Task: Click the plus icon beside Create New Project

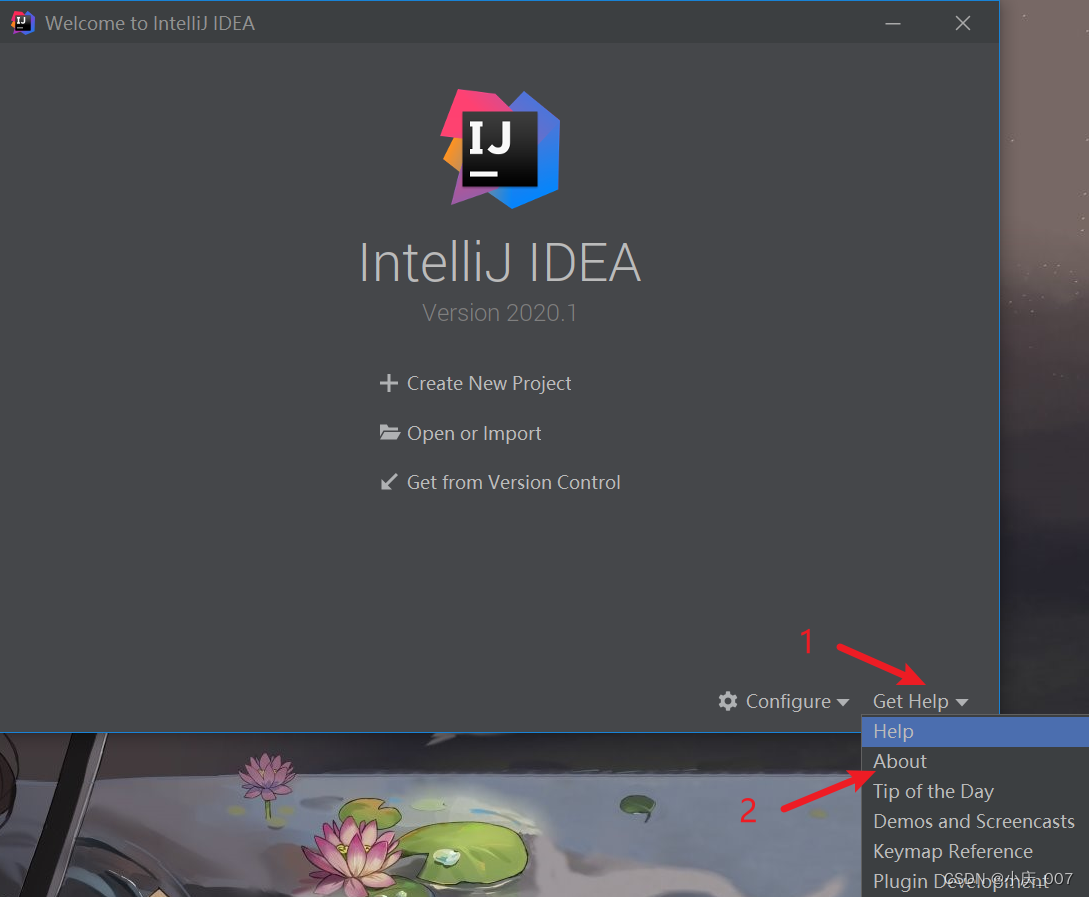Action: [x=389, y=383]
